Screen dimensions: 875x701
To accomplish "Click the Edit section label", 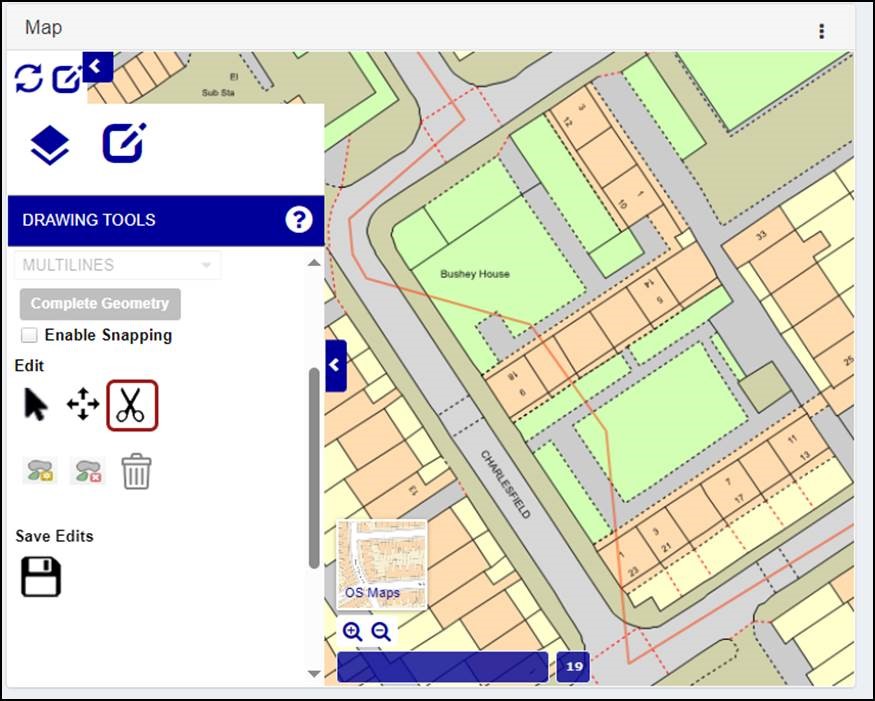I will point(29,366).
